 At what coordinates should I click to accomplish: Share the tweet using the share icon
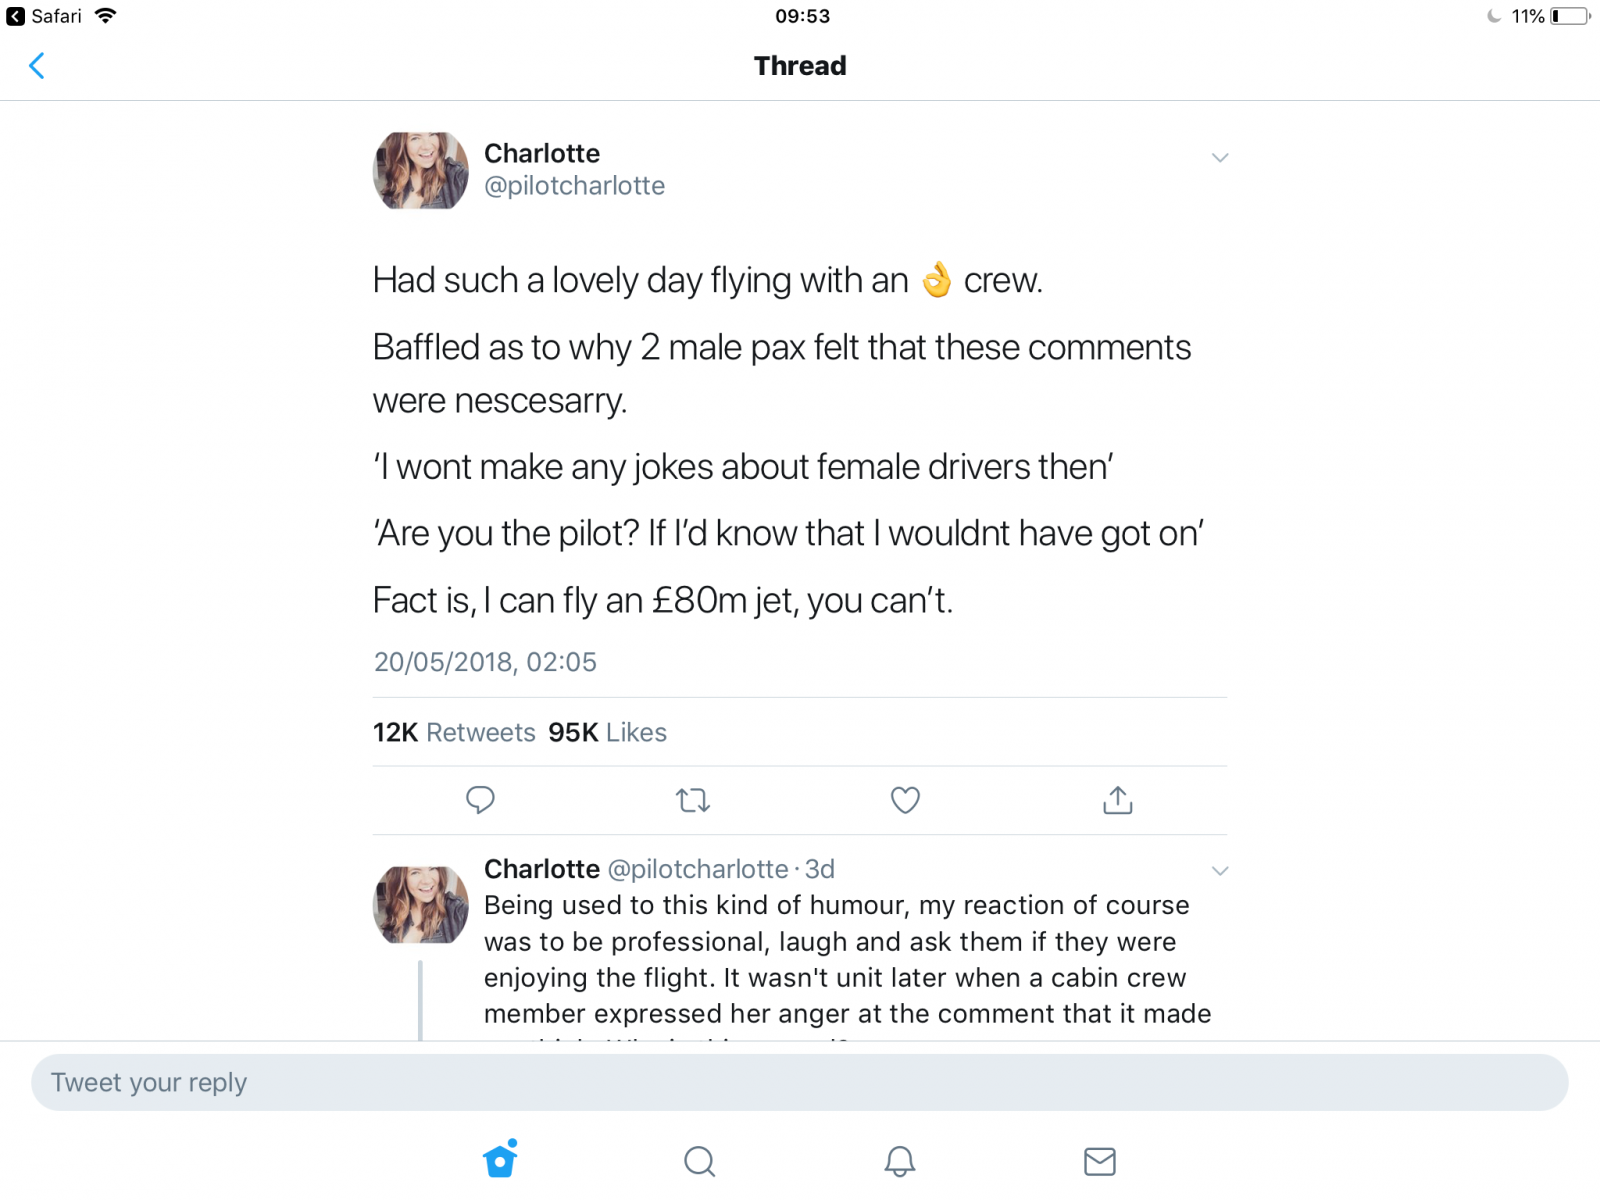point(1117,800)
